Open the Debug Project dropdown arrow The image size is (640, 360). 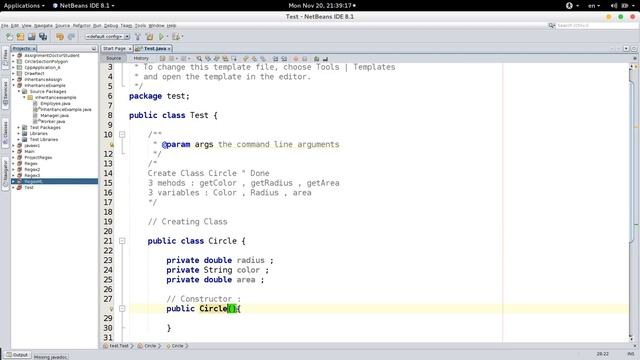pos(182,37)
